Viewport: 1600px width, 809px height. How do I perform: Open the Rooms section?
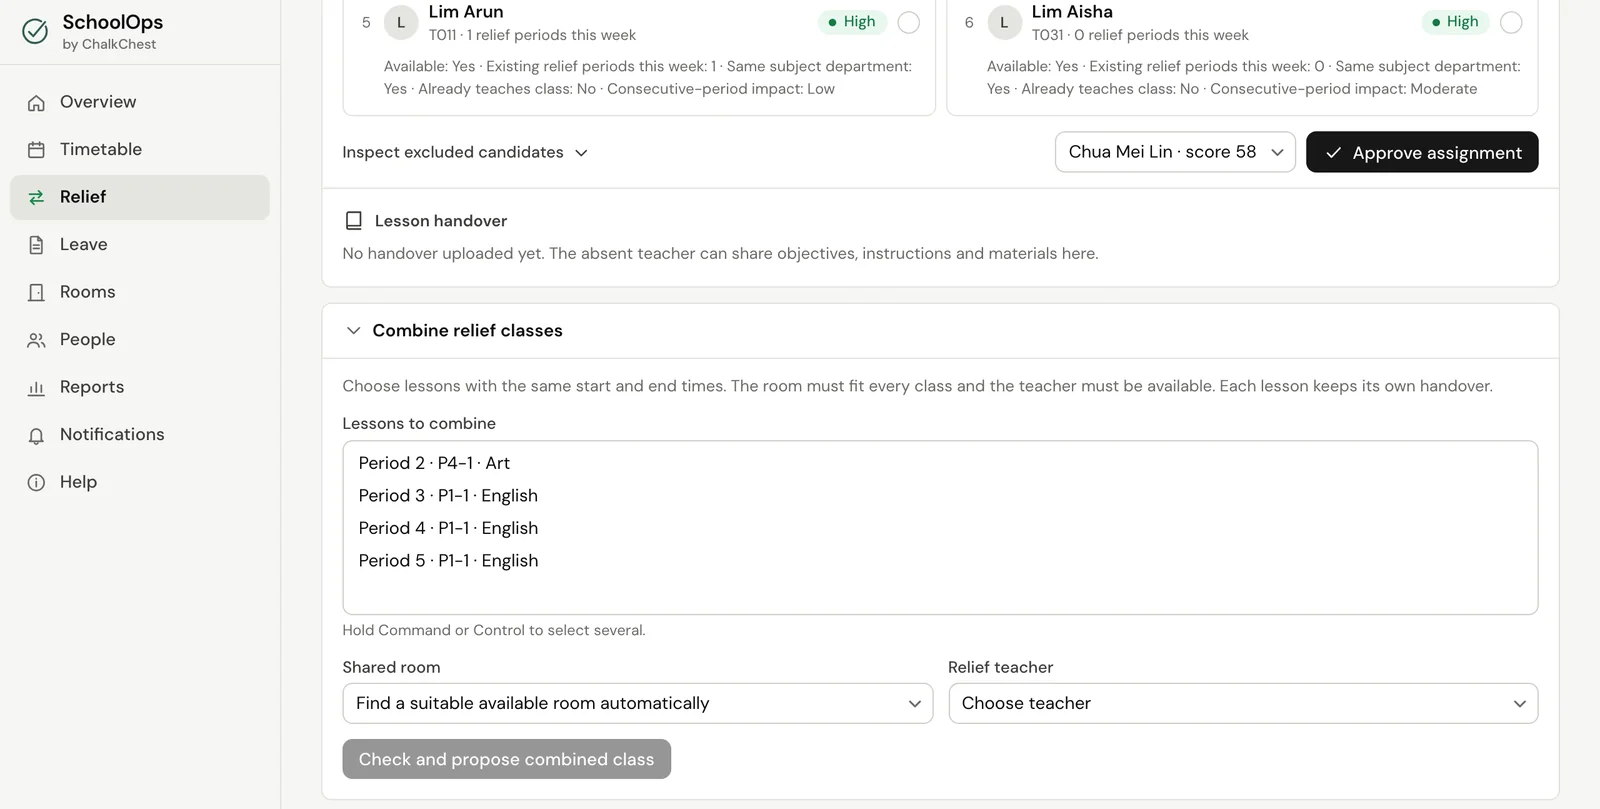140,292
